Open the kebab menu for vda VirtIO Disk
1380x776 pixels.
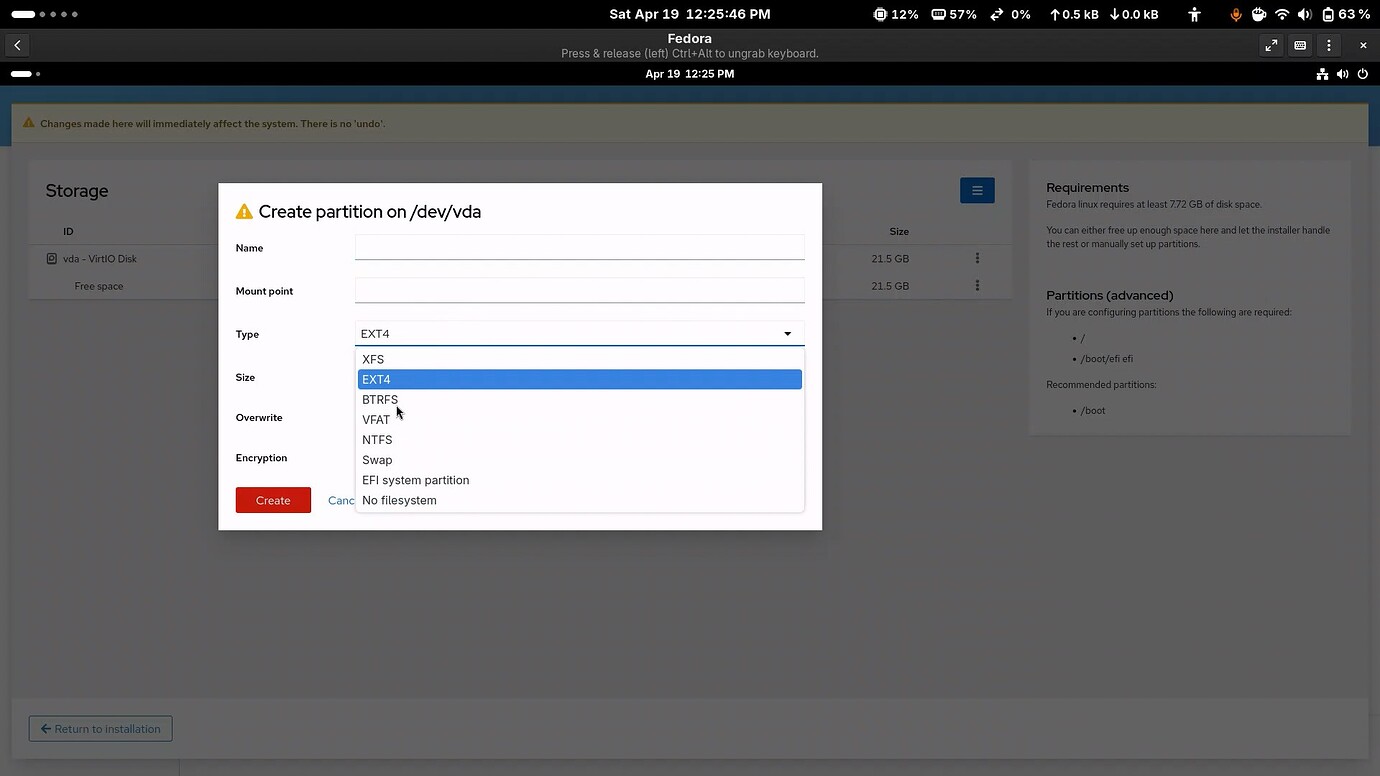tap(977, 258)
